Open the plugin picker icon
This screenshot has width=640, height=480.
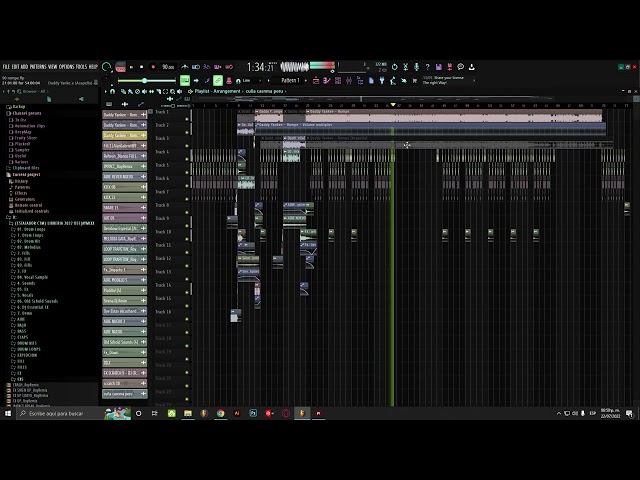click(382, 80)
